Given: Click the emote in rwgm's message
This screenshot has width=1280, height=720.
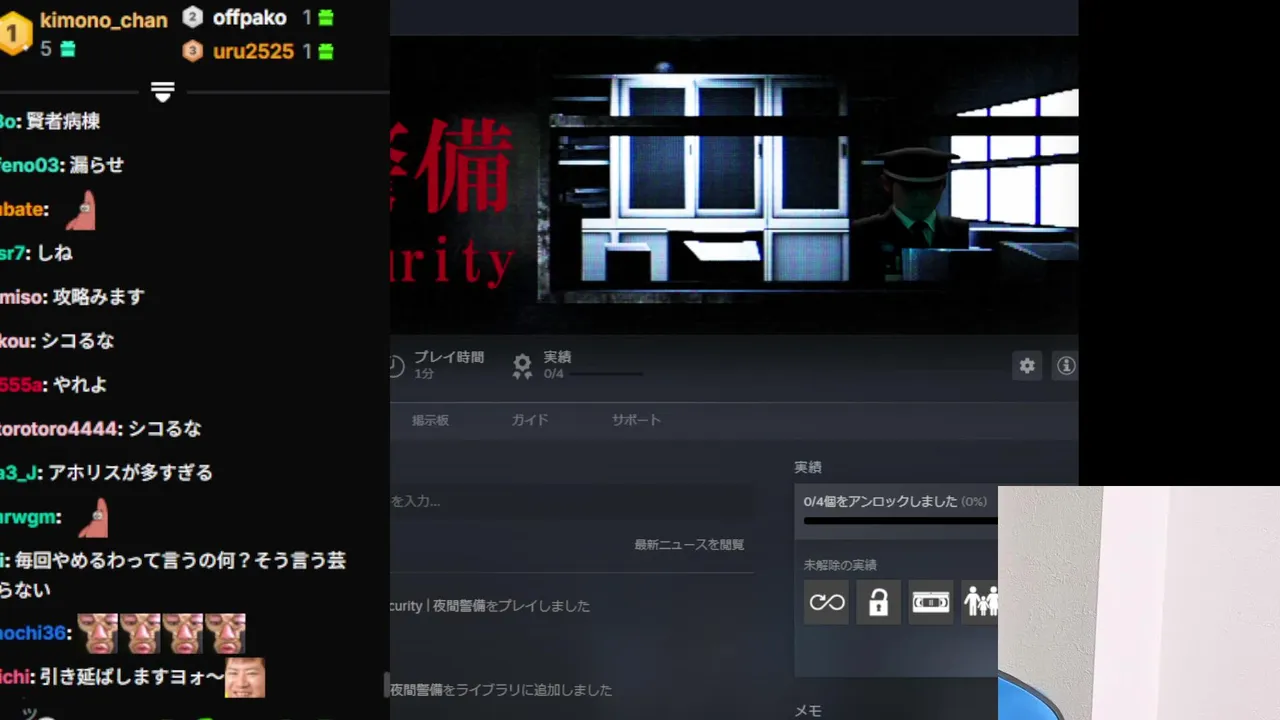Looking at the screenshot, I should click(x=93, y=518).
